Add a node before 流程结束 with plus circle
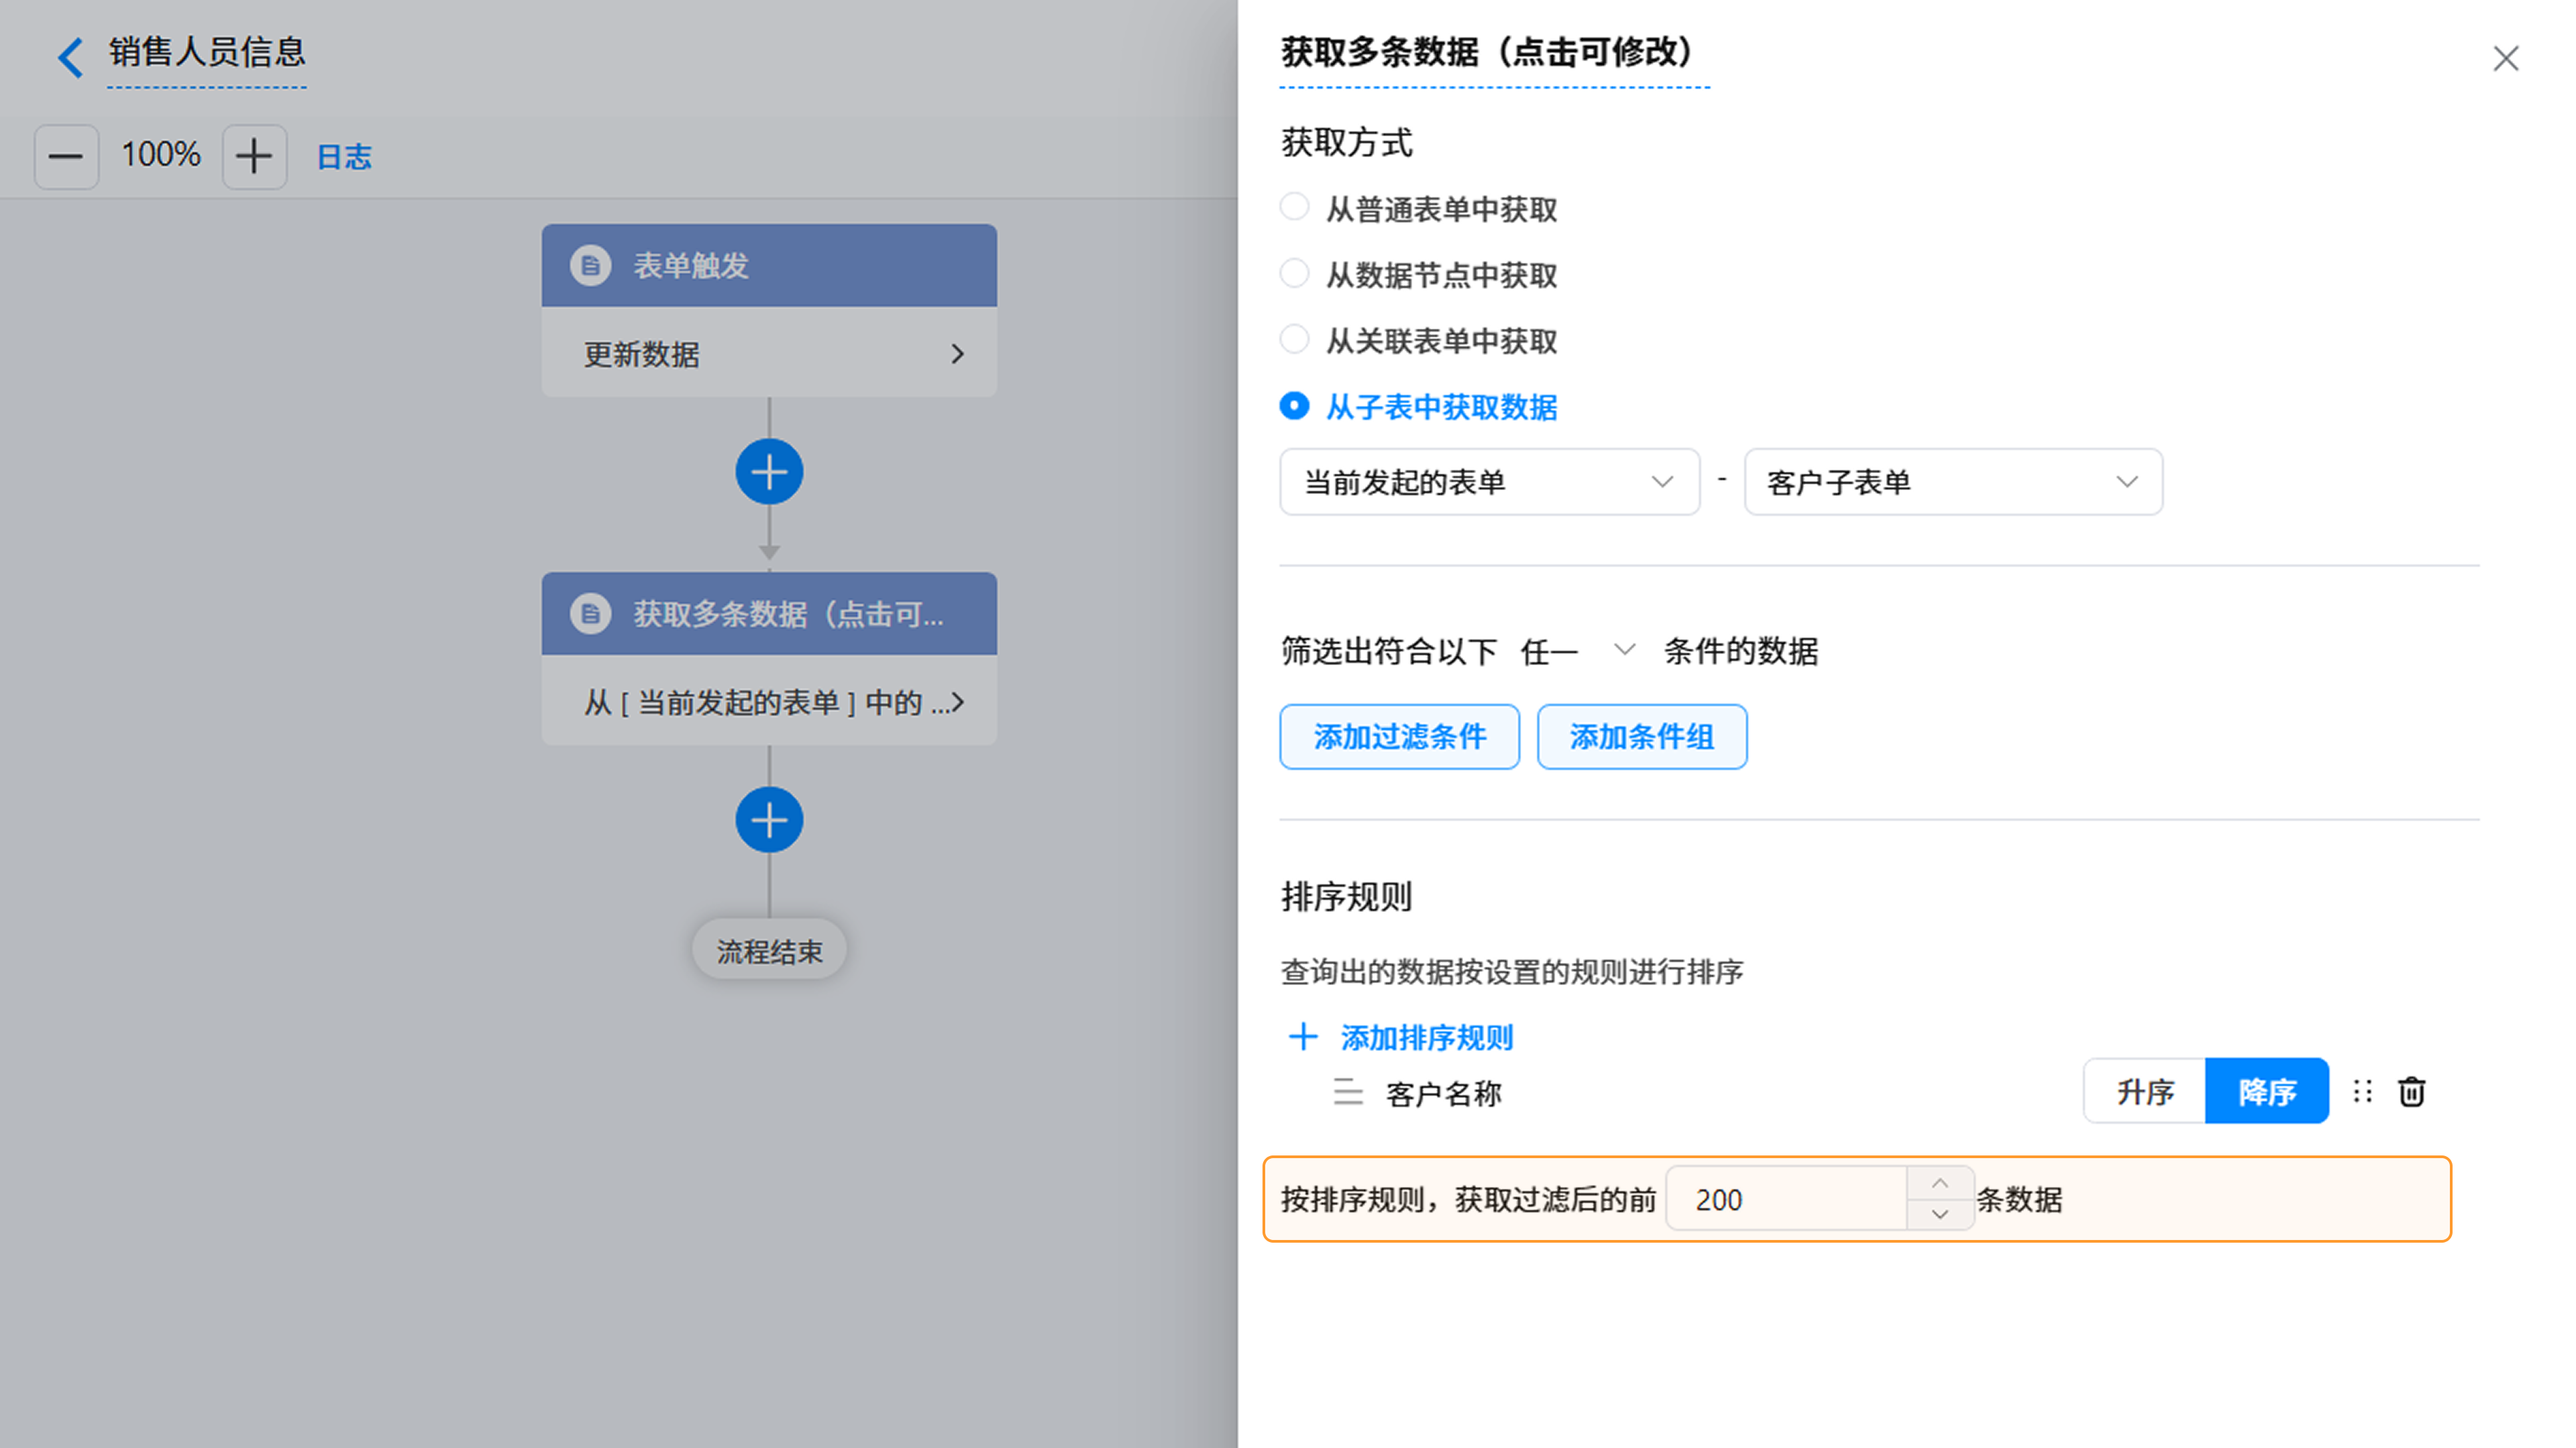Image resolution: width=2576 pixels, height=1448 pixels. [x=769, y=820]
